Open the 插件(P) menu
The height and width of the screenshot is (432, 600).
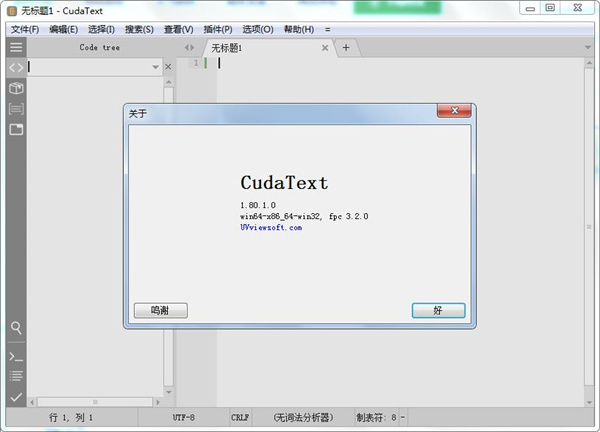(x=218, y=29)
